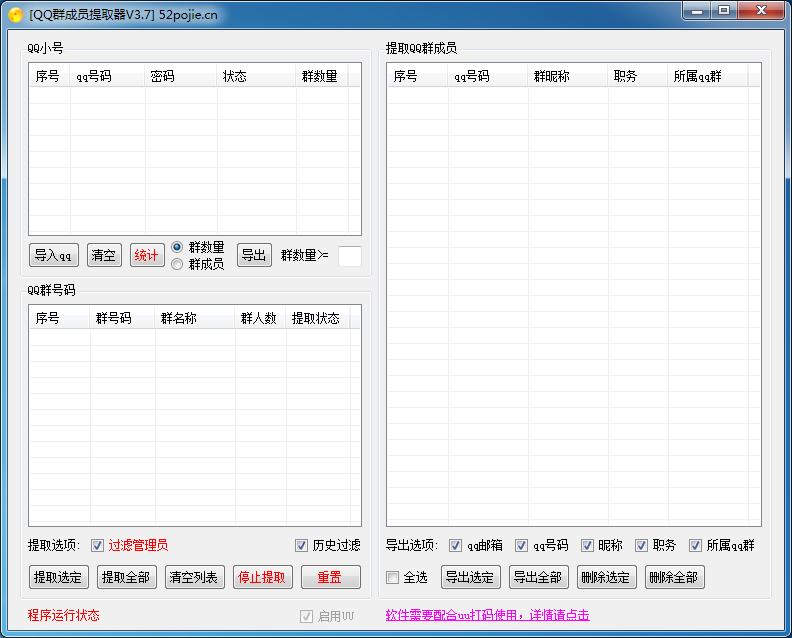
Task: Click the red 统计 button
Action: (147, 255)
